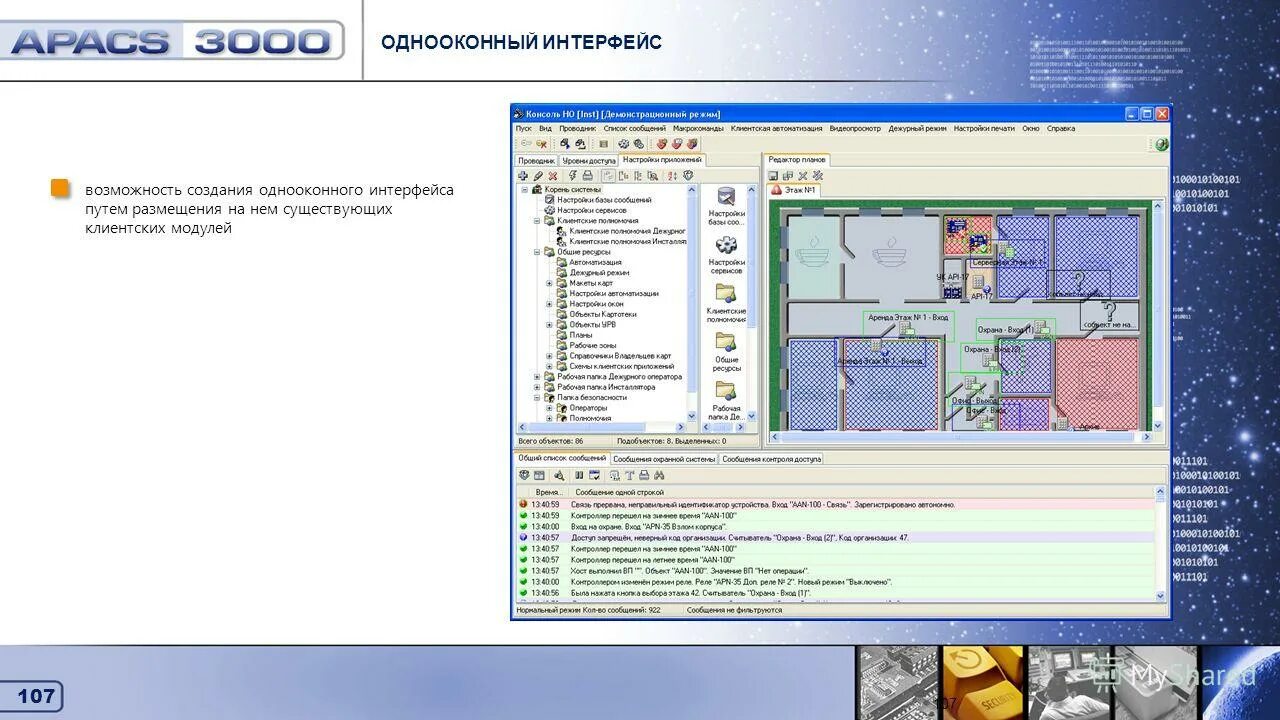Viewport: 1280px width, 720px height.
Task: Click the shield icon in explorer toolbar
Action: point(688,175)
